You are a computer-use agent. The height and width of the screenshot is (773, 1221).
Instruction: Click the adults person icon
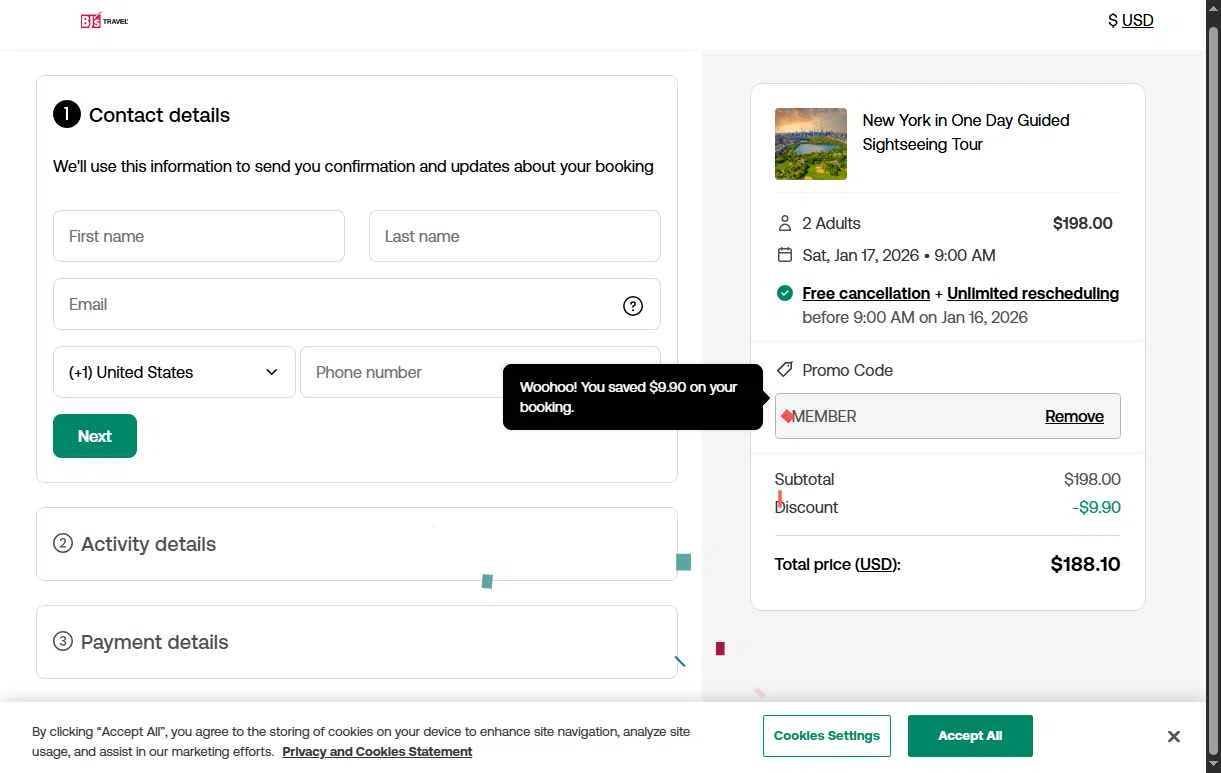click(x=785, y=223)
